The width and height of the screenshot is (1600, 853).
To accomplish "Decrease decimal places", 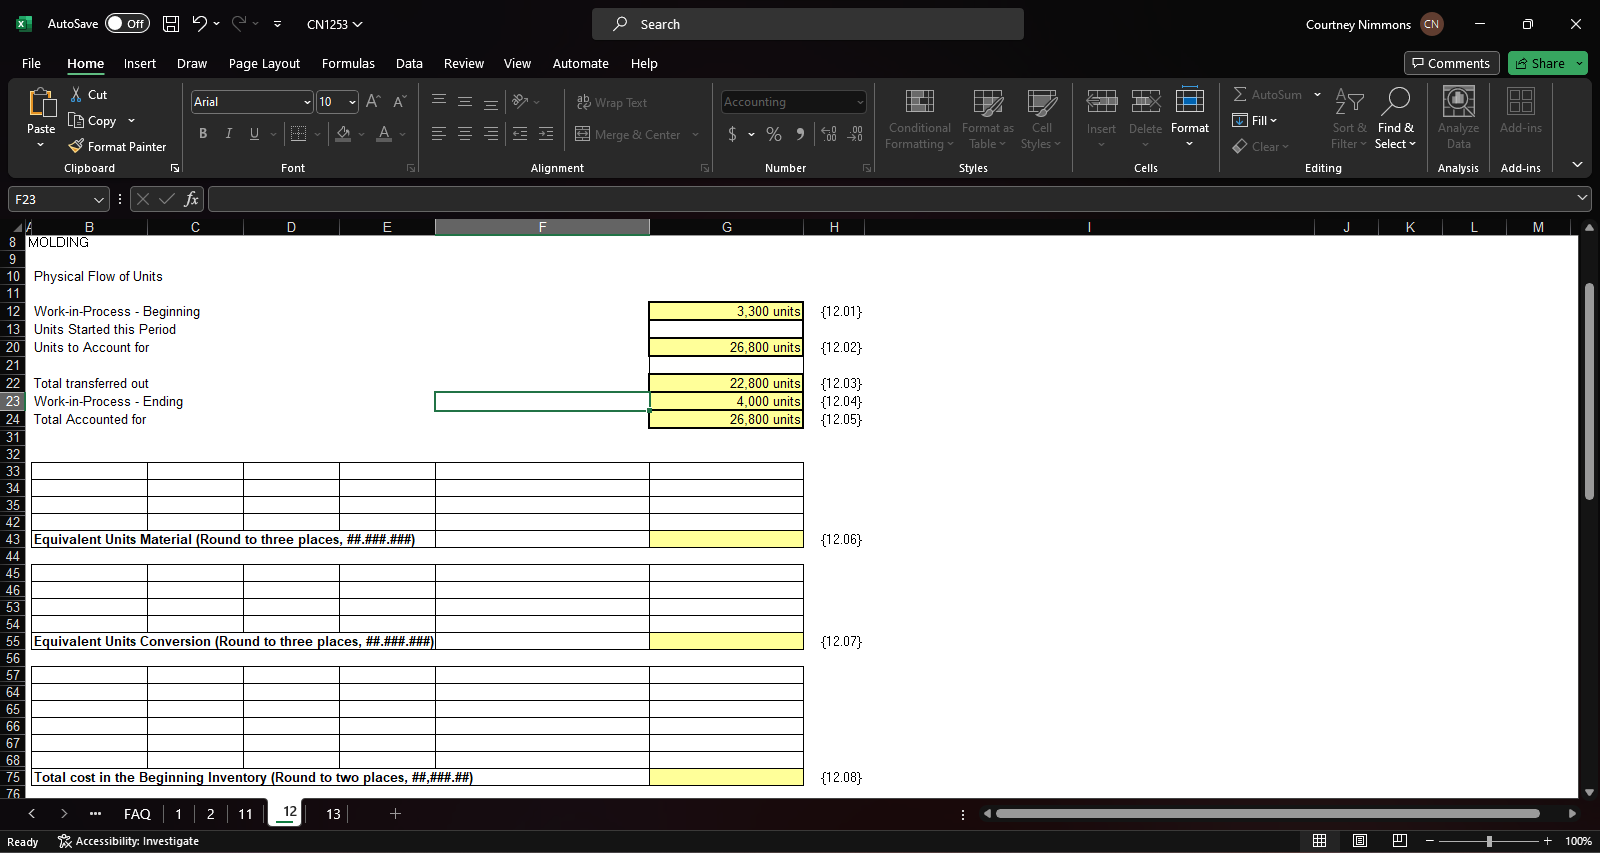I will click(x=855, y=134).
